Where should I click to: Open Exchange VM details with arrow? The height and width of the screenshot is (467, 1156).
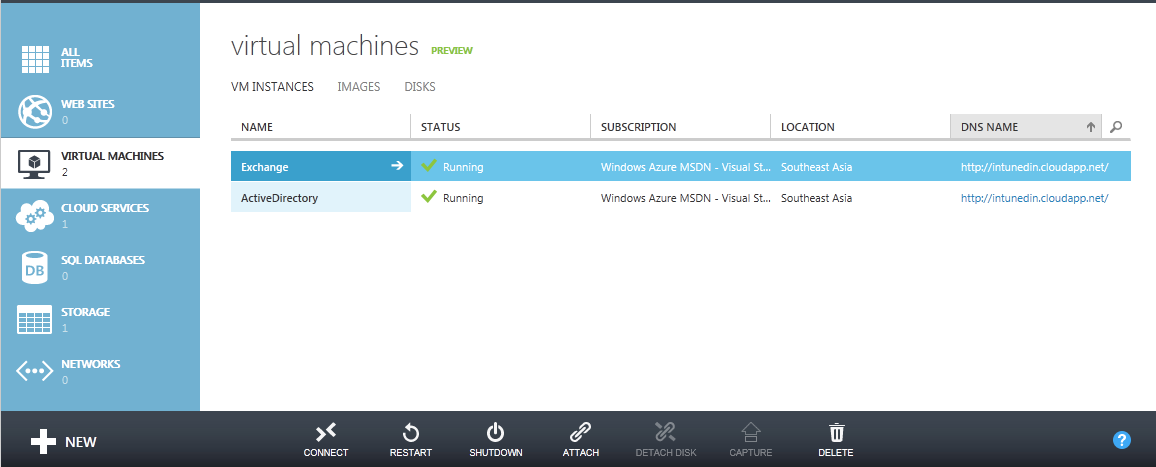[396, 167]
